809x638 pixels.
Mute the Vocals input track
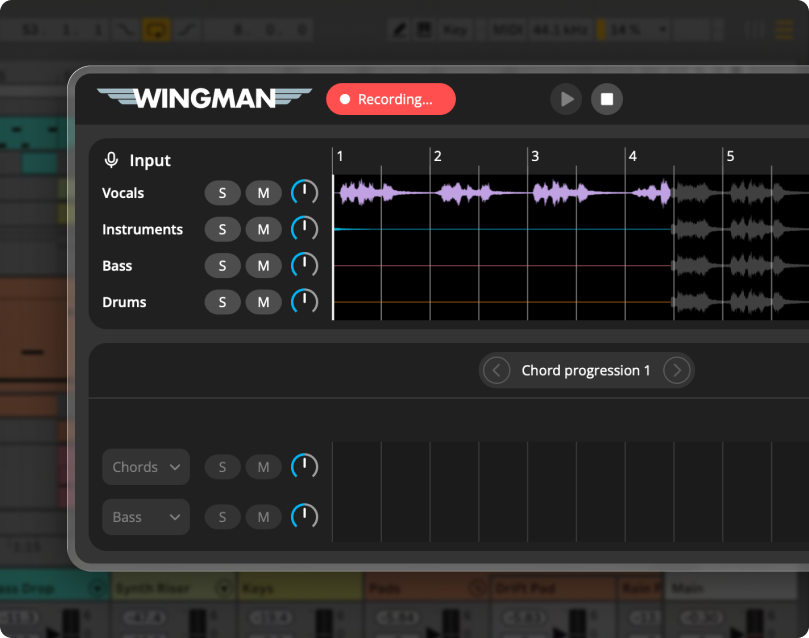click(263, 193)
